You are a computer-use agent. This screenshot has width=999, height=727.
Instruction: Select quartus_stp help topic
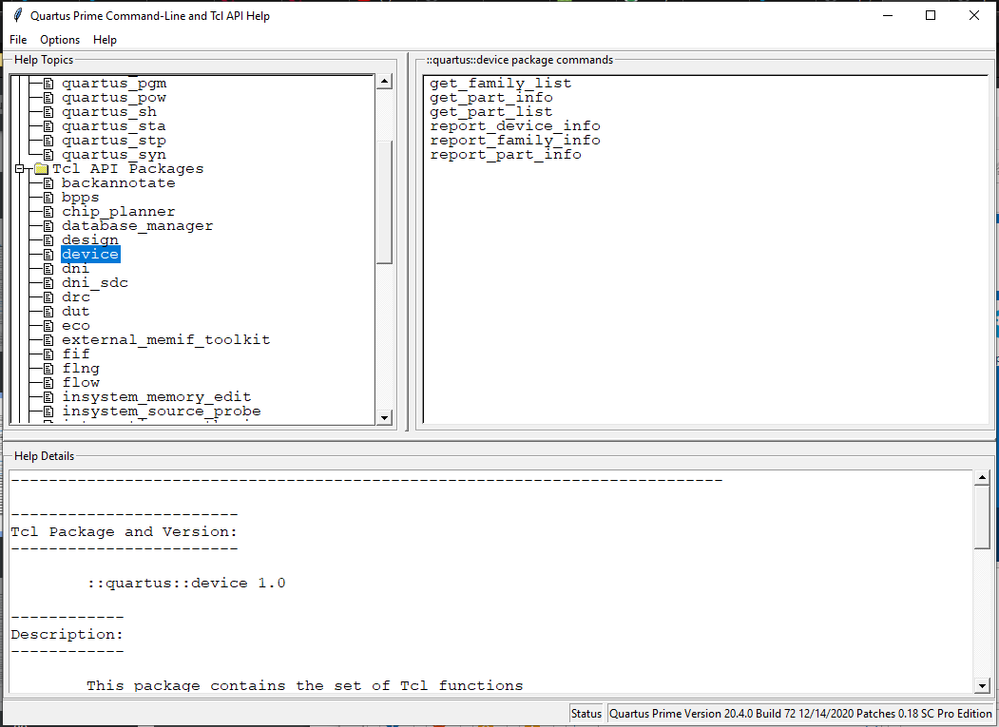114,140
